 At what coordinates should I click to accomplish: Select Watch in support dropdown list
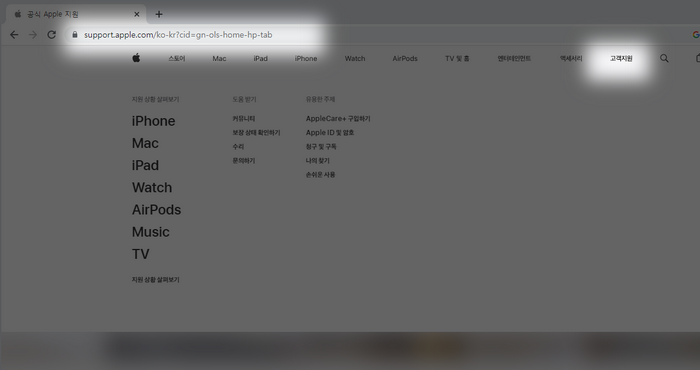[152, 187]
